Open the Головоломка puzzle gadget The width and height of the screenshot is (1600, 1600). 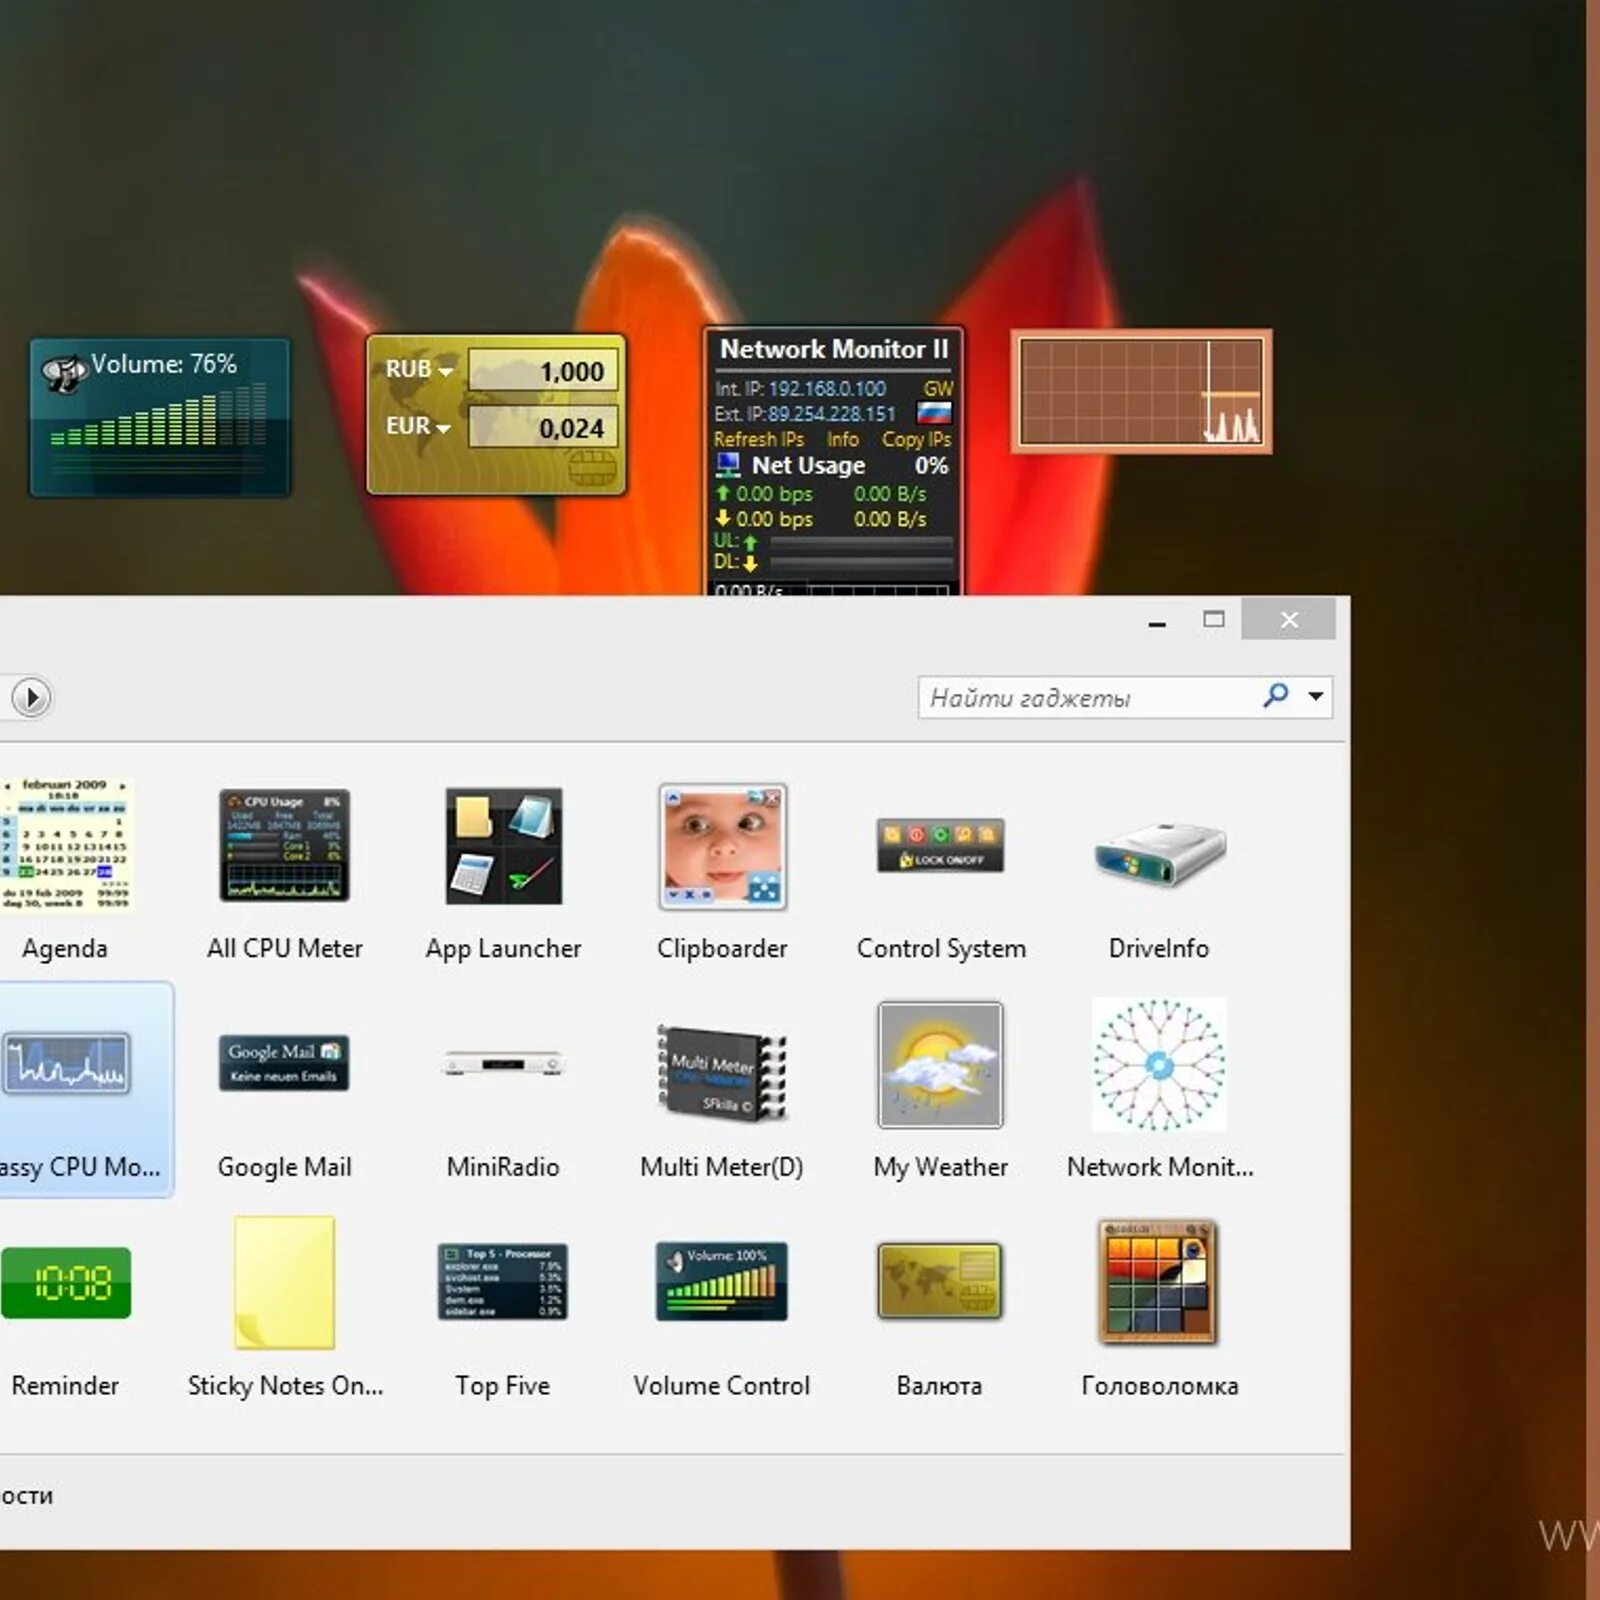pyautogui.click(x=1160, y=1282)
